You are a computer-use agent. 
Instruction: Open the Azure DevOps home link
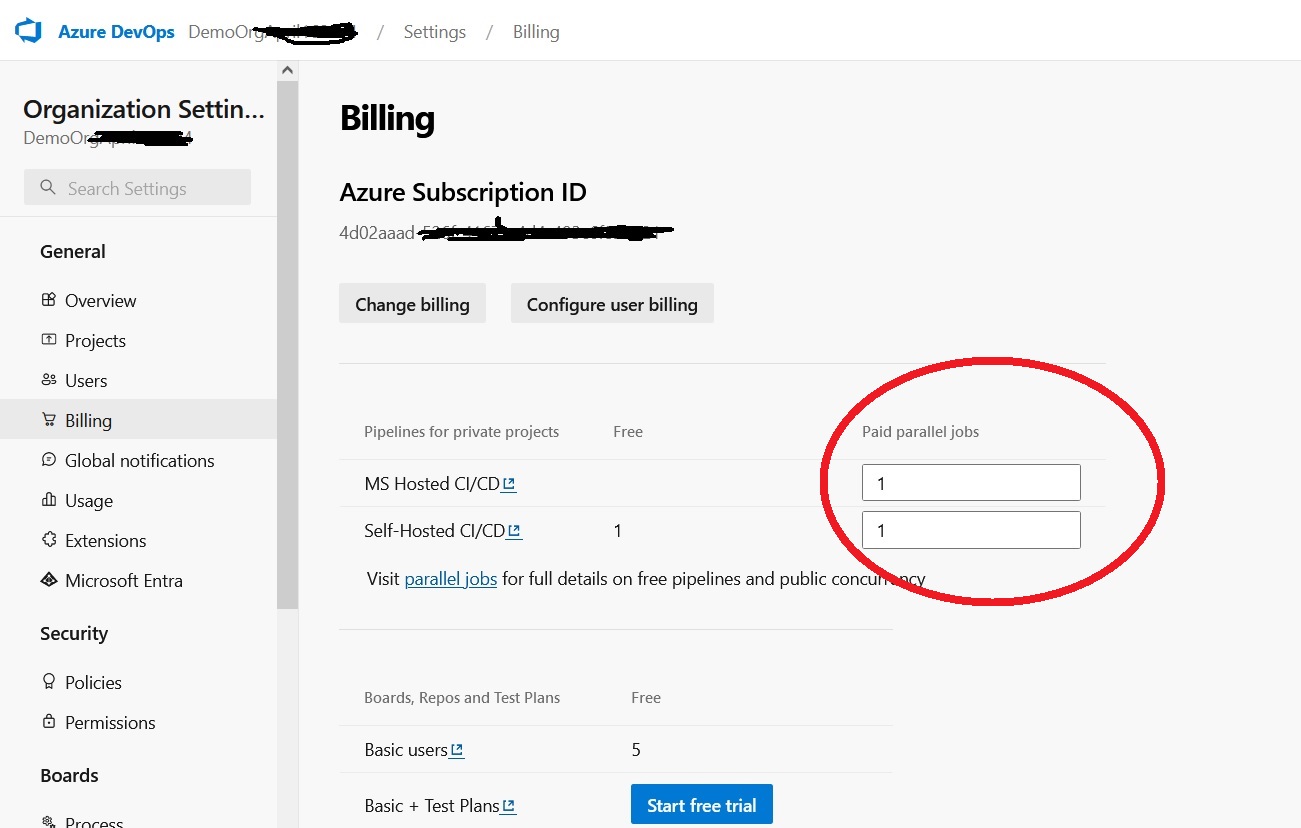pyautogui.click(x=116, y=32)
